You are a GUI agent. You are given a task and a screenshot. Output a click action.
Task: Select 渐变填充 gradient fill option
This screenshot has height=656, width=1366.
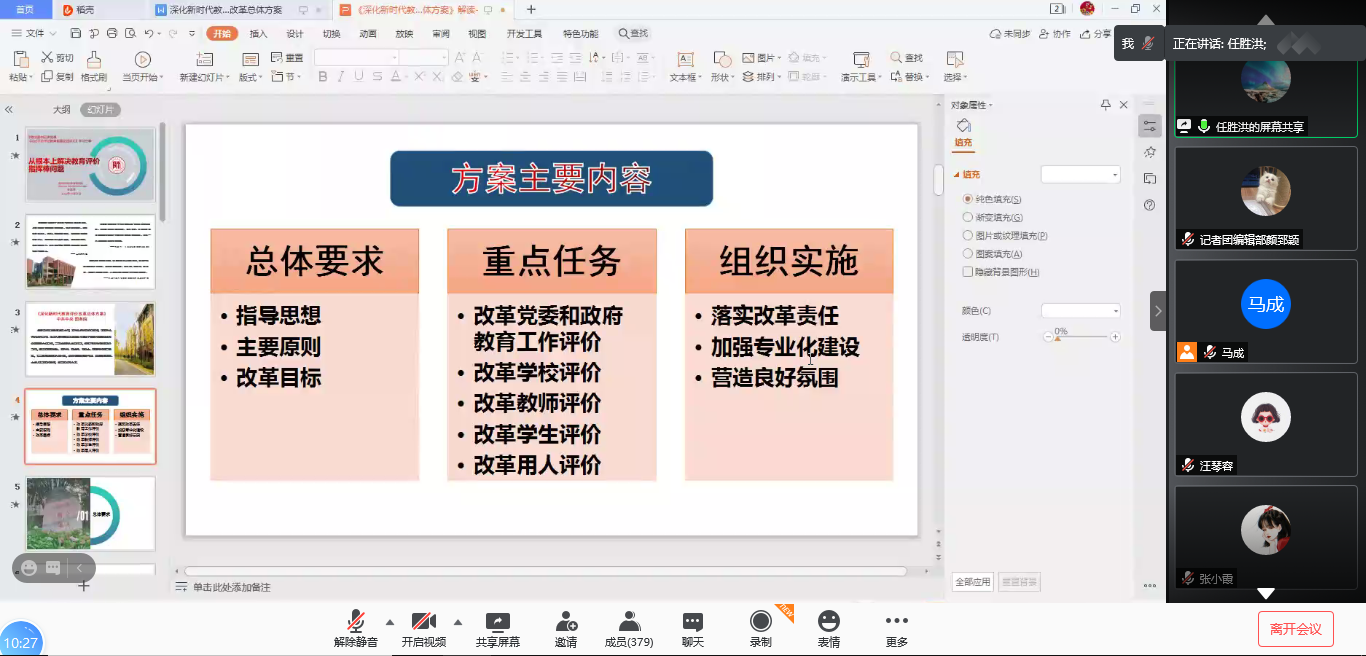pos(967,217)
